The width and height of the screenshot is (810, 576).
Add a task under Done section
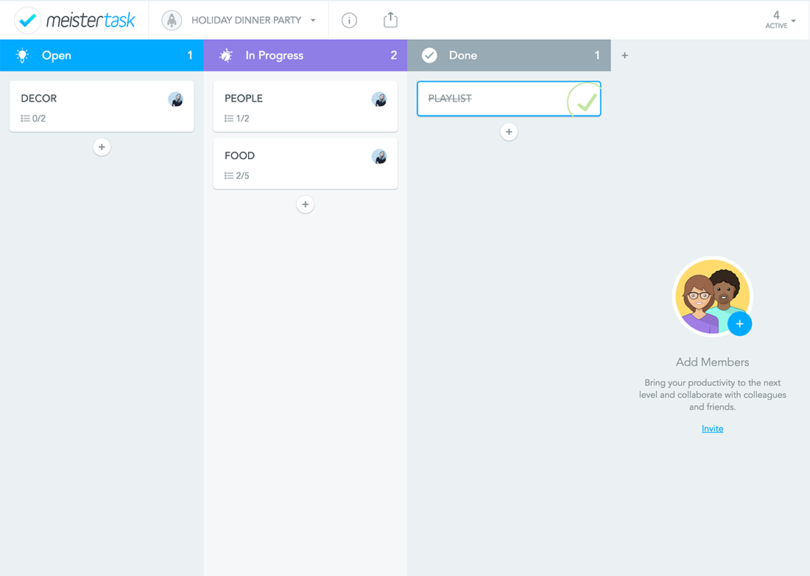[x=509, y=132]
